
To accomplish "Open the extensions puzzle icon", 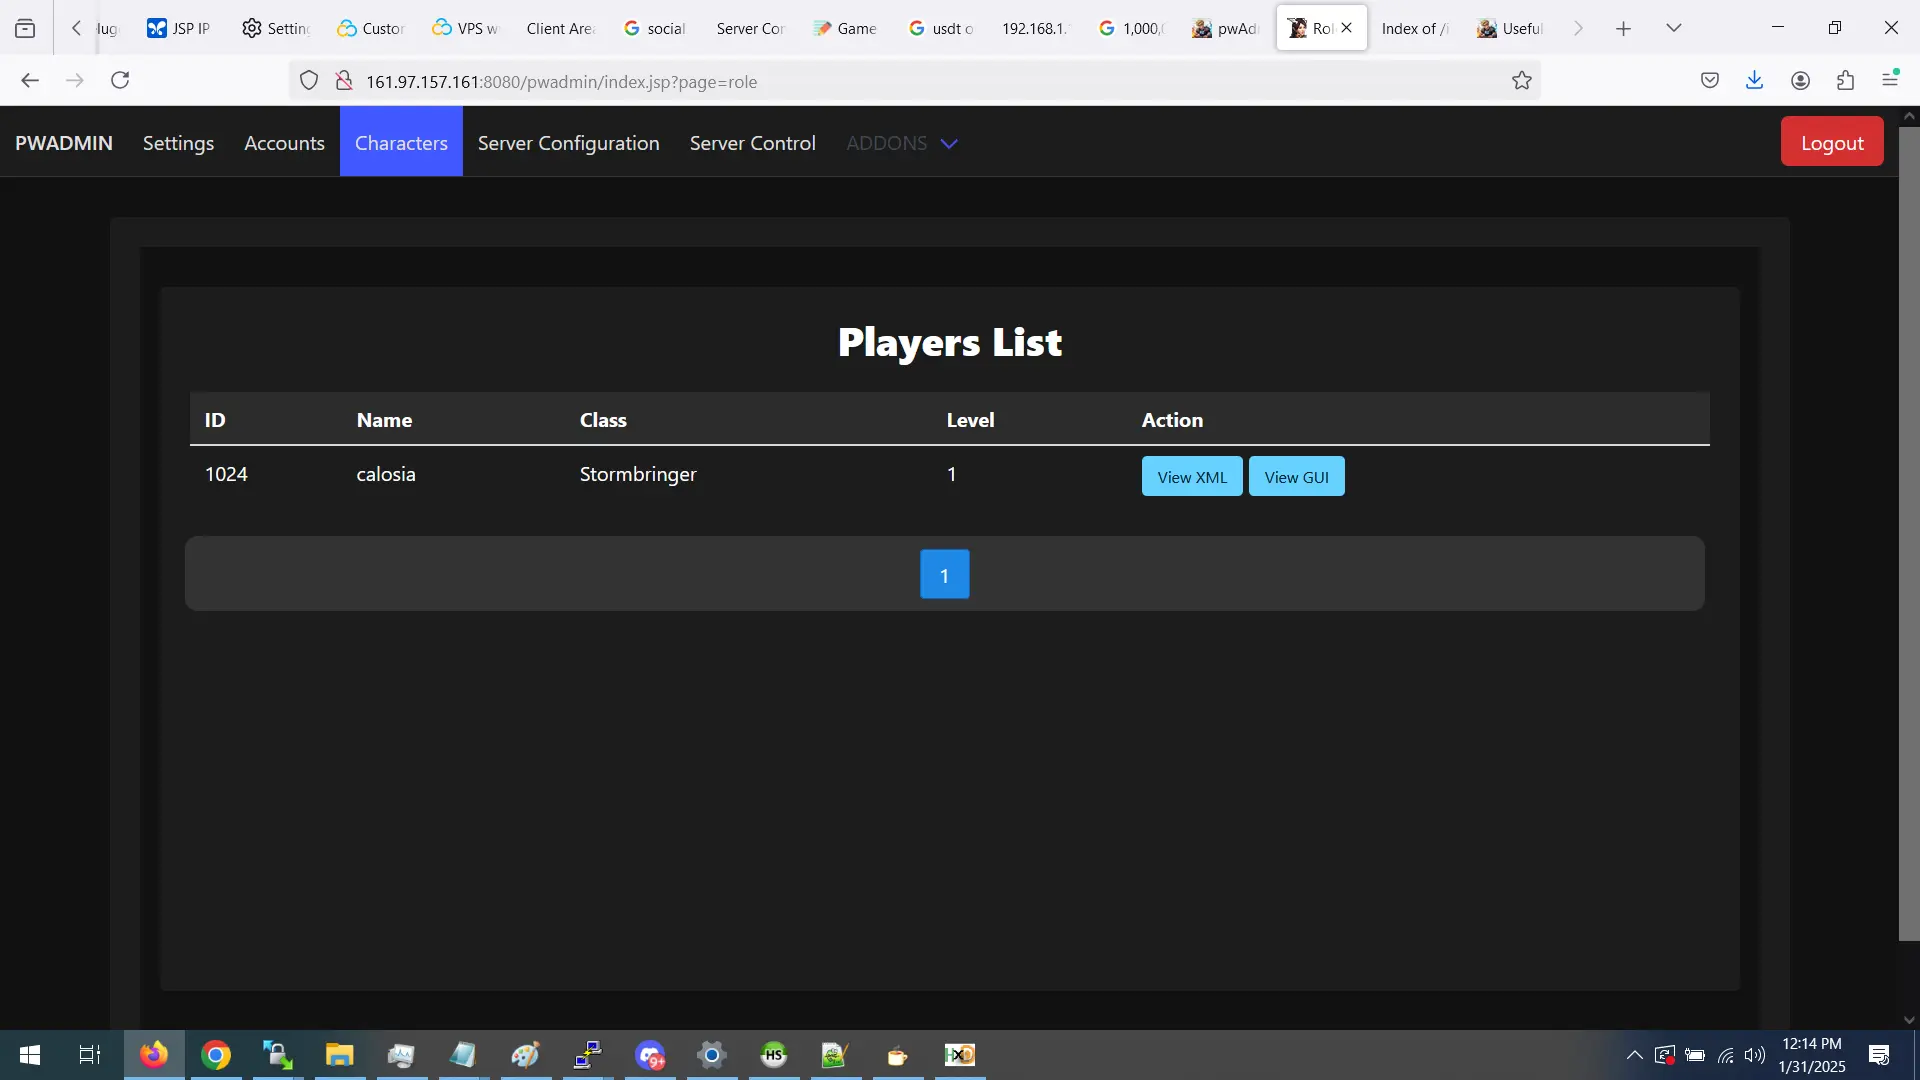I will (1845, 81).
